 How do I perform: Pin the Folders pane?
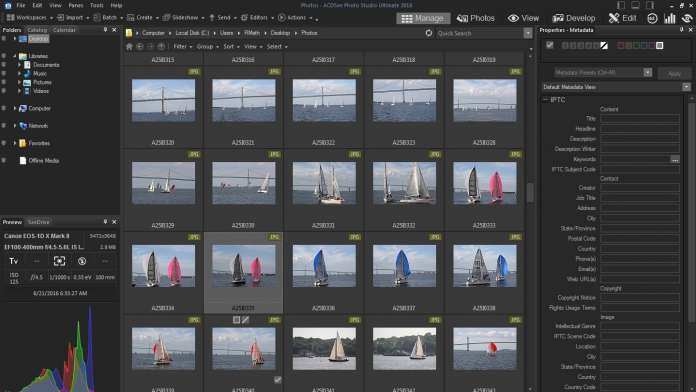click(x=105, y=30)
